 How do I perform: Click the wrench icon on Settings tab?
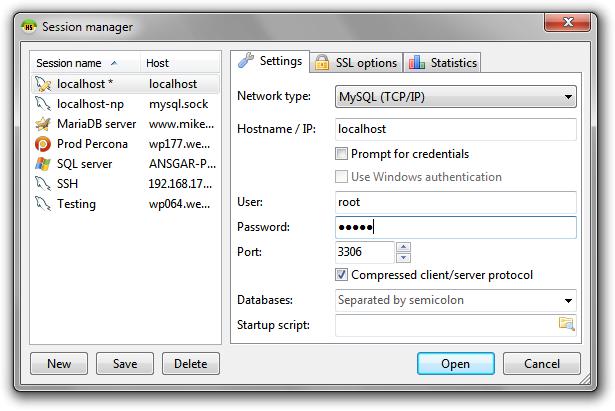point(246,61)
